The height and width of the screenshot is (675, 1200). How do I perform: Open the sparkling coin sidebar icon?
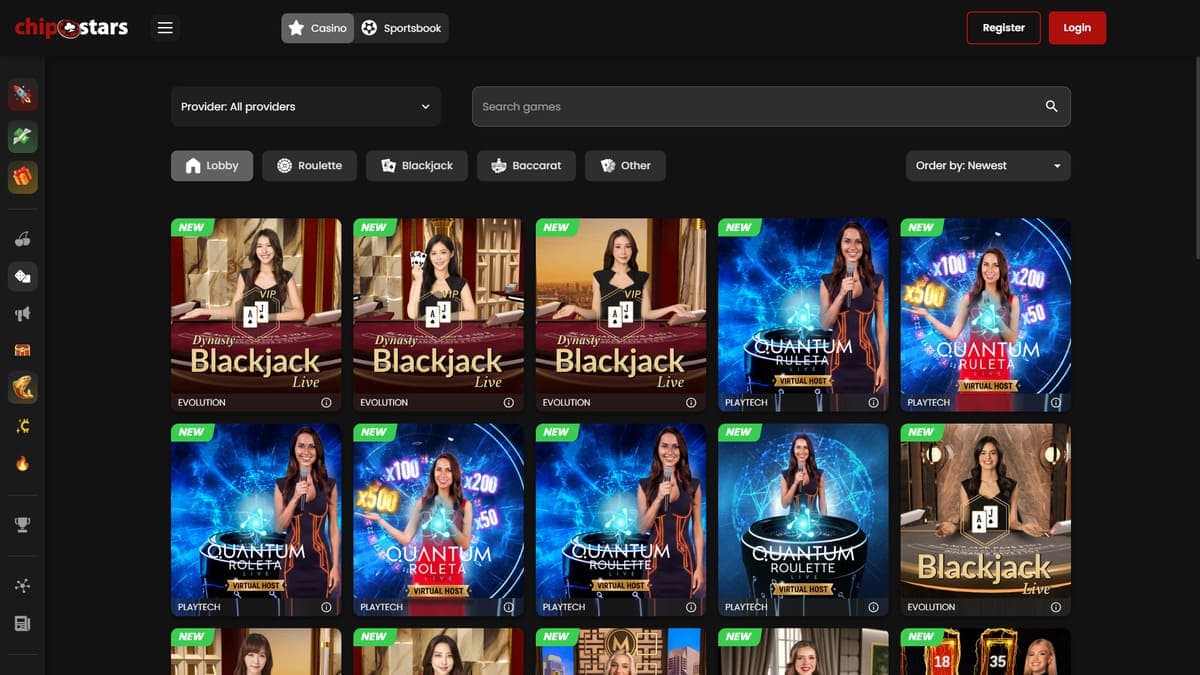[22, 427]
